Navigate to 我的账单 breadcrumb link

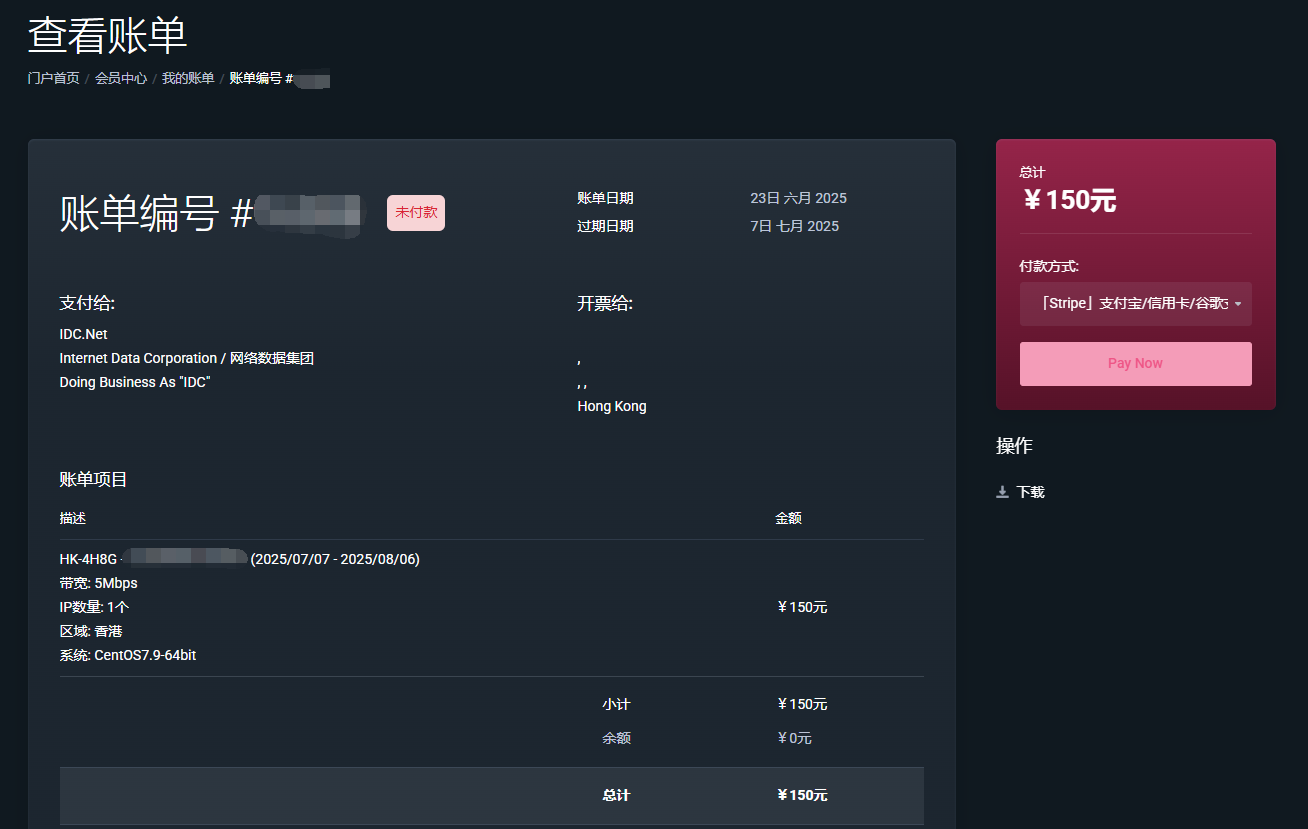tap(188, 78)
